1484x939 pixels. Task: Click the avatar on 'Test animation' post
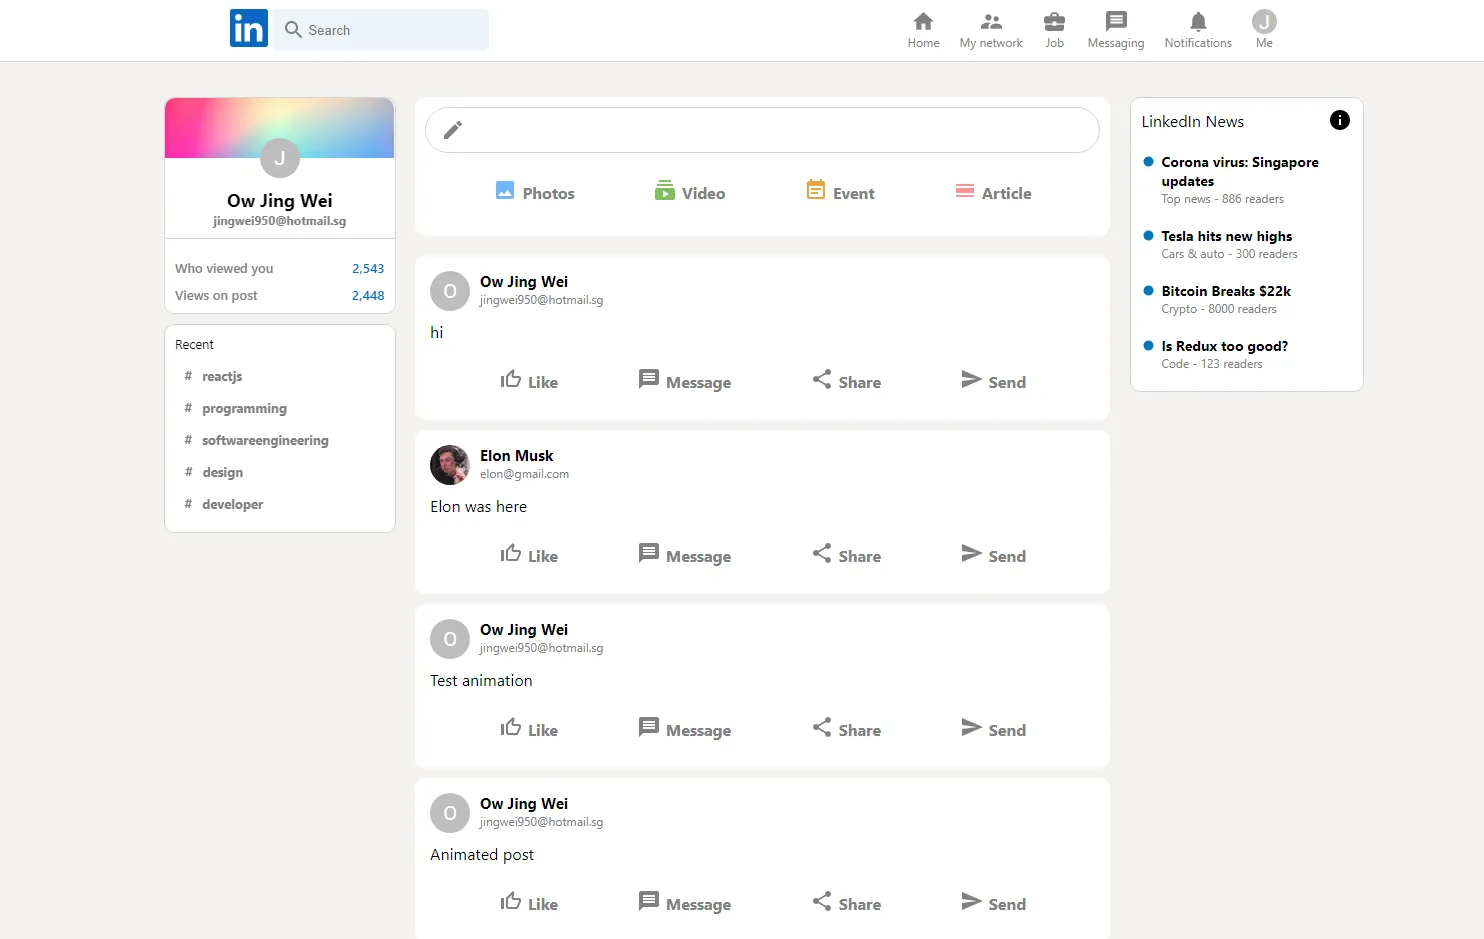pos(450,639)
